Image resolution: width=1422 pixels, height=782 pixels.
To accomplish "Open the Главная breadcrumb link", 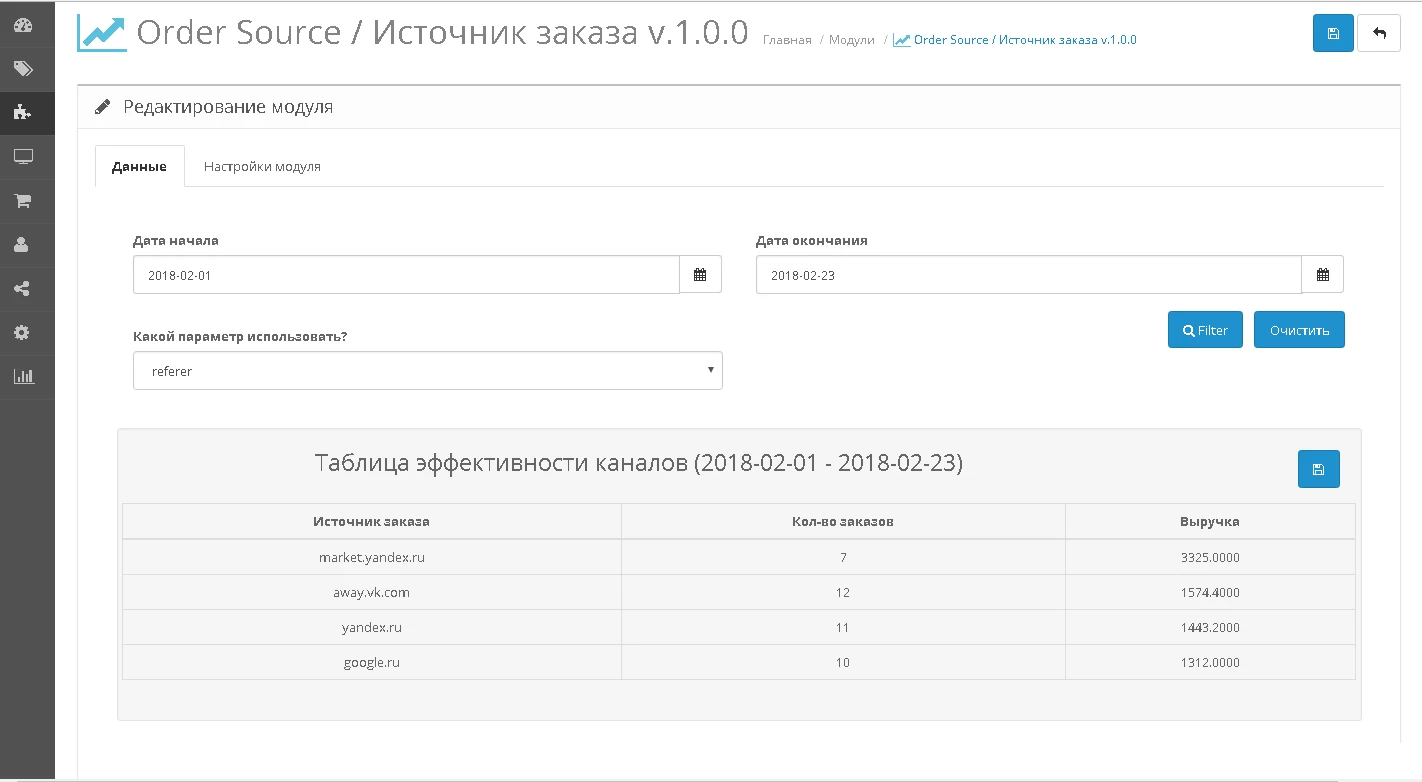I will point(787,40).
